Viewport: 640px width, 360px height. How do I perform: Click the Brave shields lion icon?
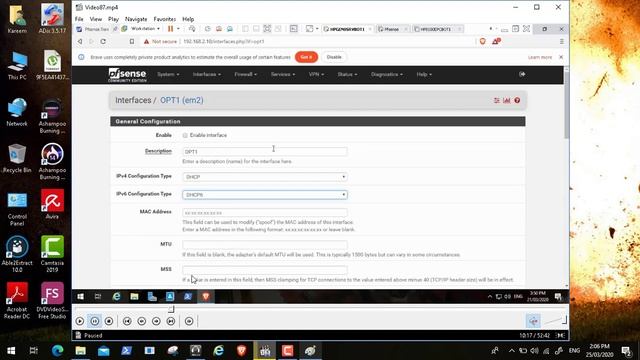click(483, 41)
